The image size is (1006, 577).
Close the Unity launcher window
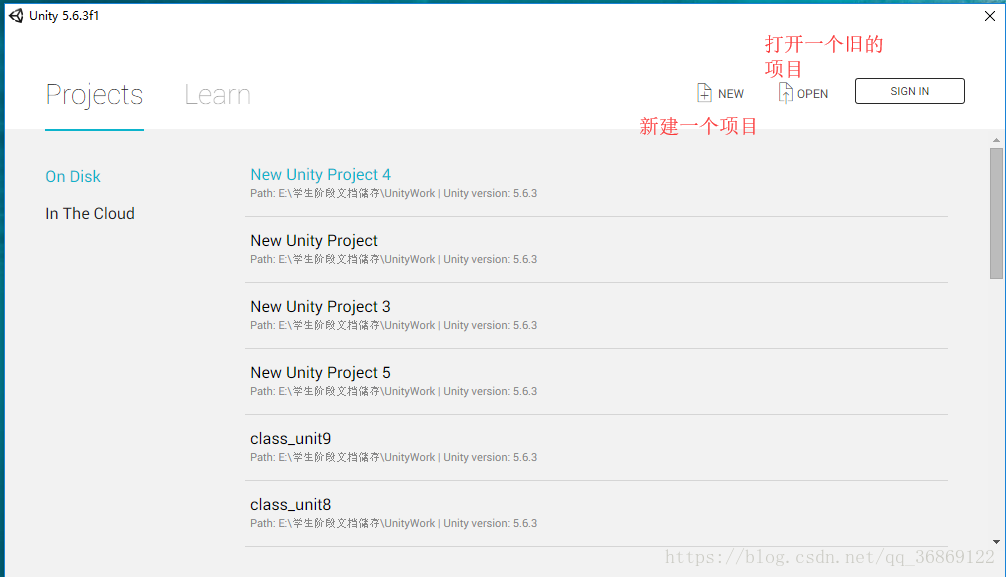(x=990, y=16)
